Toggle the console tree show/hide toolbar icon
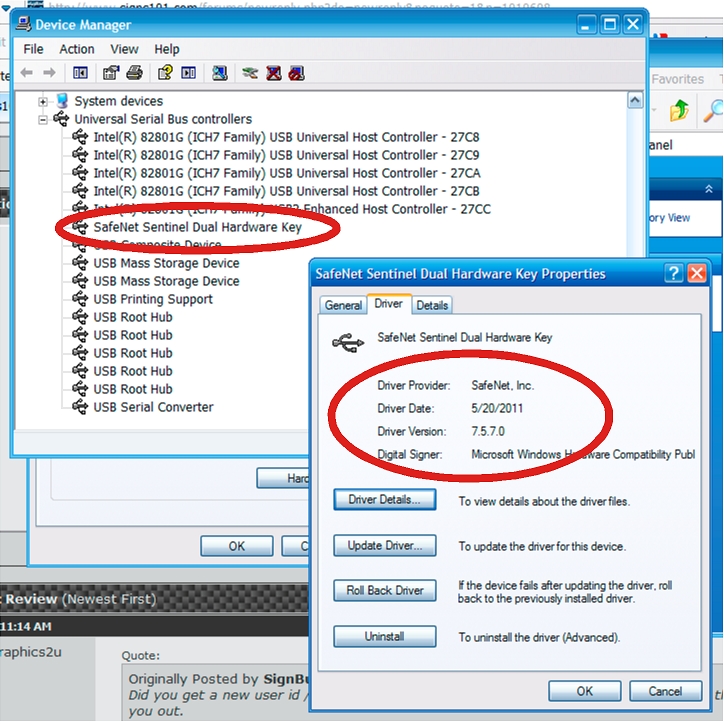Viewport: 724px width, 724px height. (x=80, y=72)
